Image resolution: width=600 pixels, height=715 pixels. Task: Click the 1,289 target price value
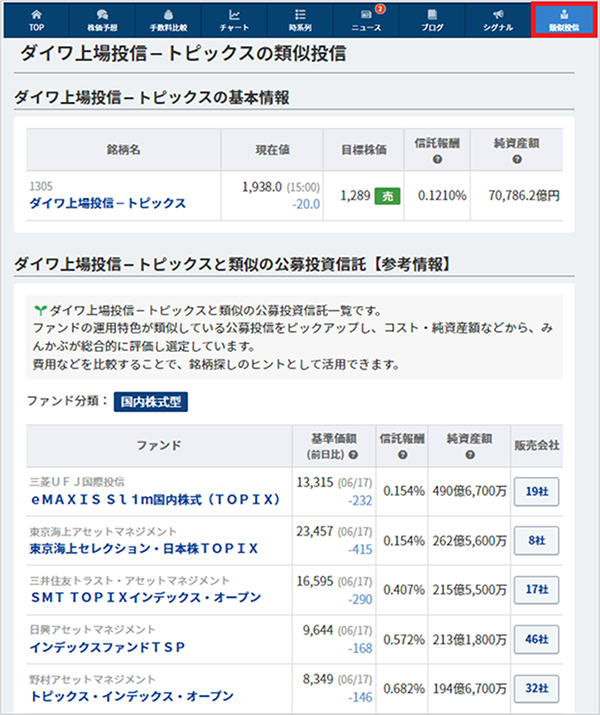(x=355, y=196)
